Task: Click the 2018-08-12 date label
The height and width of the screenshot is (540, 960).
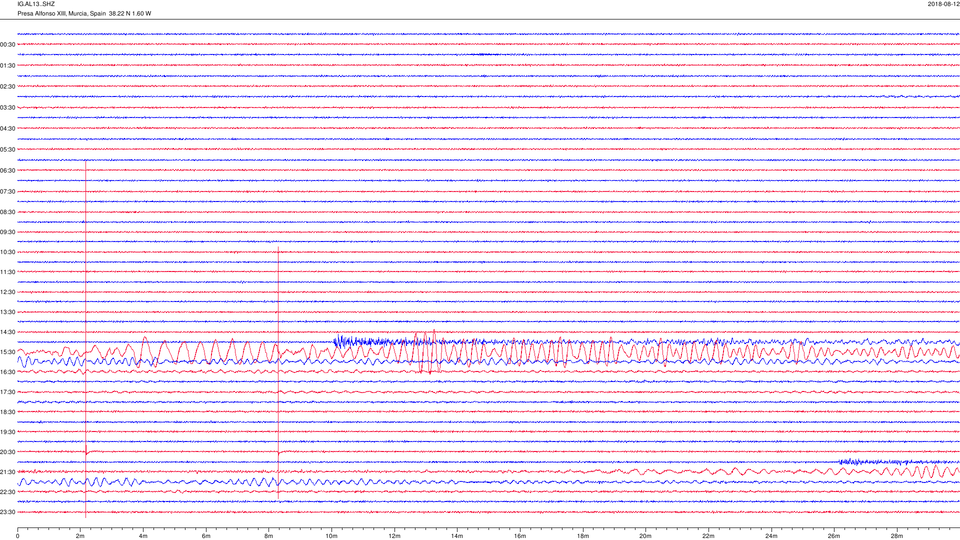Action: 943,4
